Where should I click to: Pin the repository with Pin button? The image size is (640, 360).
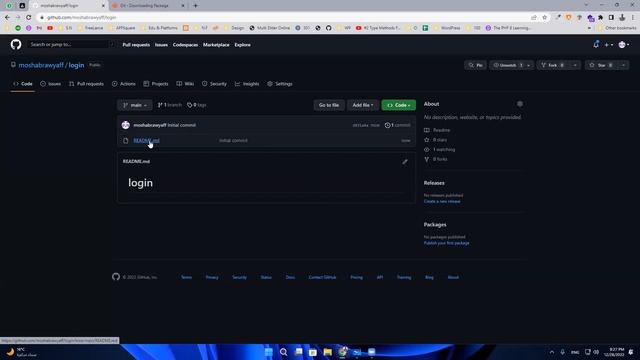476,65
